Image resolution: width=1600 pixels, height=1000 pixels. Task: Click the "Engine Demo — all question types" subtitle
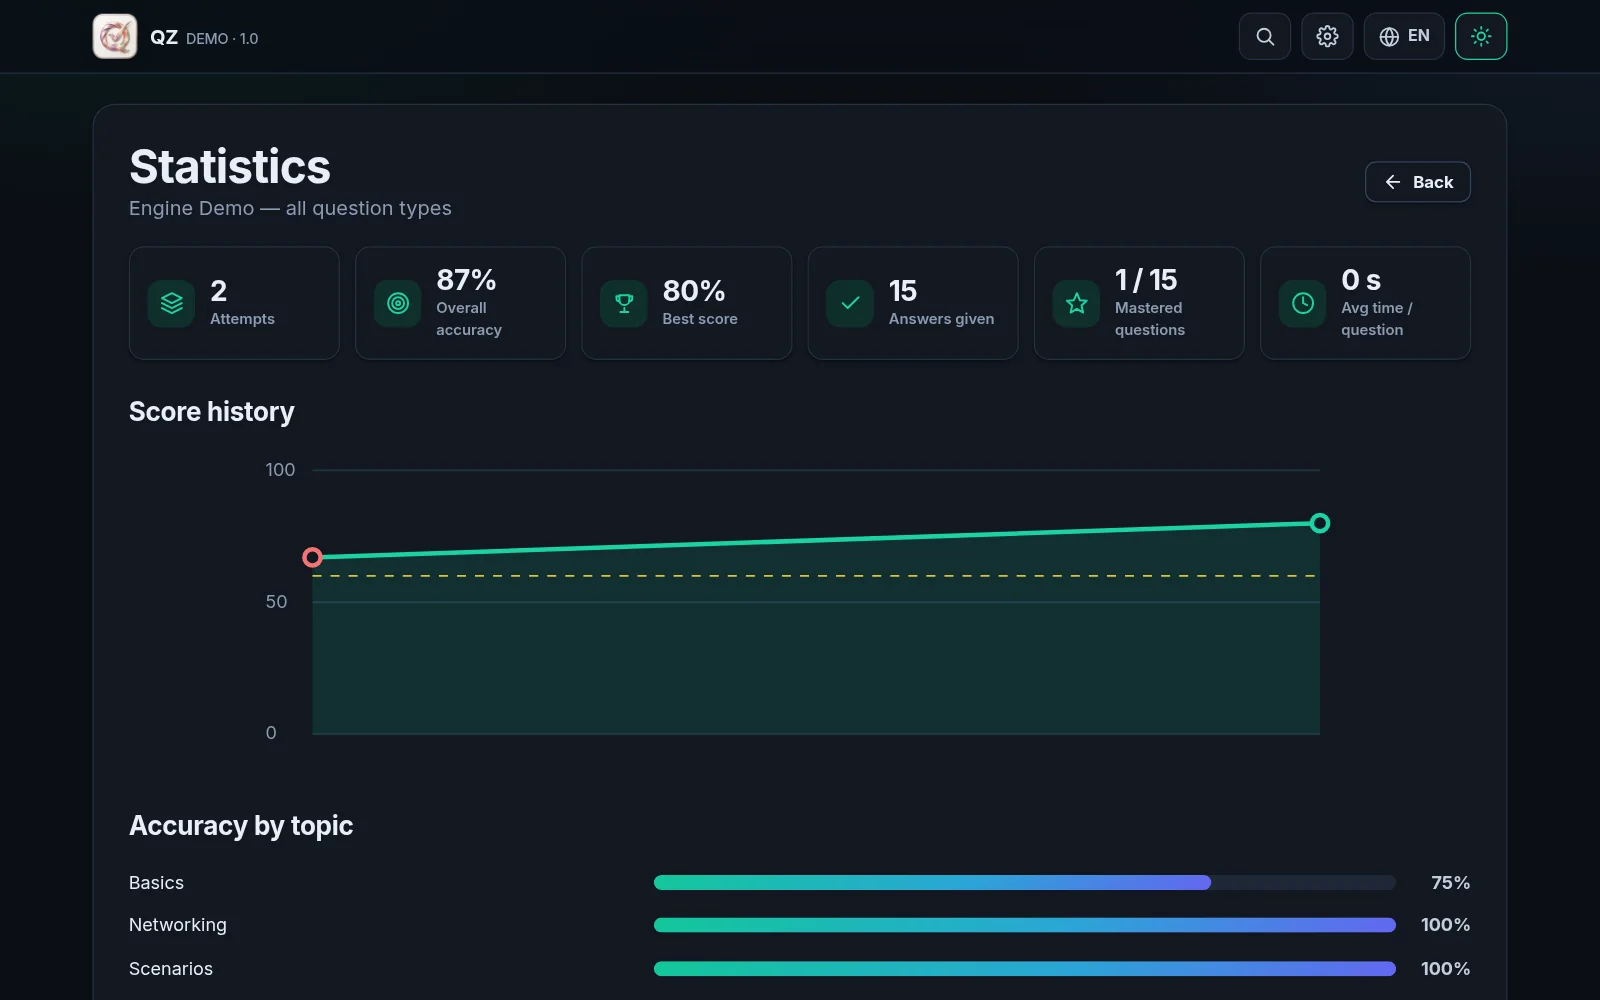point(290,209)
